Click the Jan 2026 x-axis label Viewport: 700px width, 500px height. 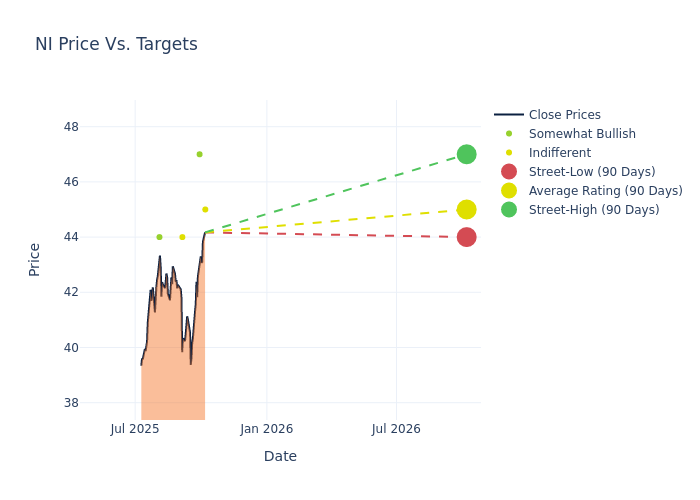[266, 429]
